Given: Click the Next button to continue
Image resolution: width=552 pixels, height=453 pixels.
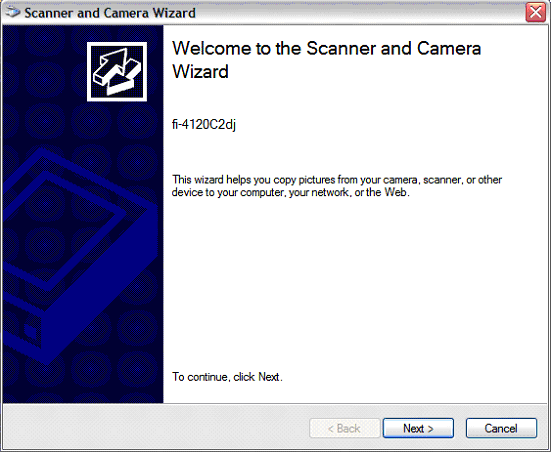Looking at the screenshot, I should tap(418, 428).
